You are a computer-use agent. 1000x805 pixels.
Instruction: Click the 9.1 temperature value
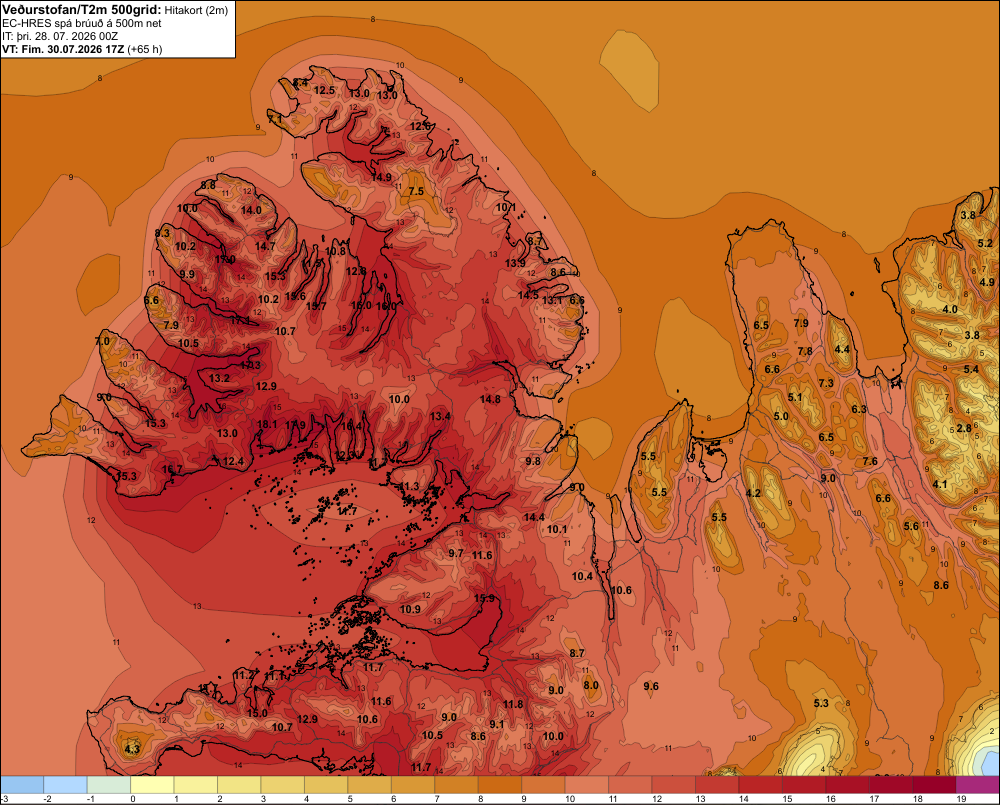point(497,724)
